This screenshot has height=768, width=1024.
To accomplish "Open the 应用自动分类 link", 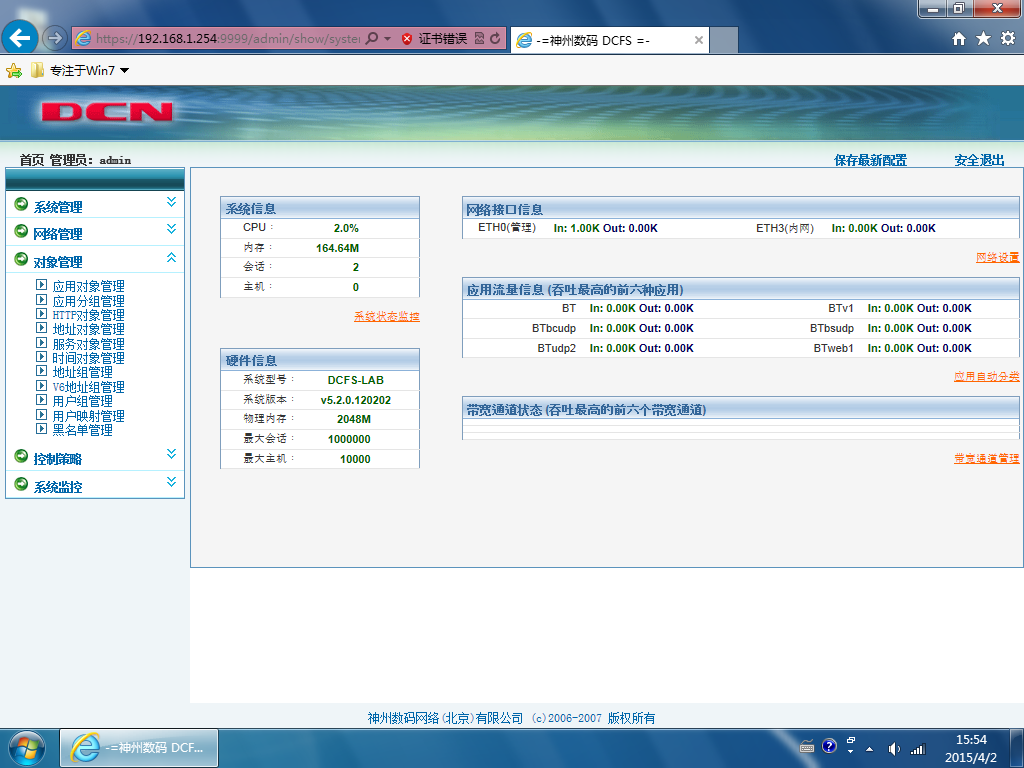I will pyautogui.click(x=986, y=376).
